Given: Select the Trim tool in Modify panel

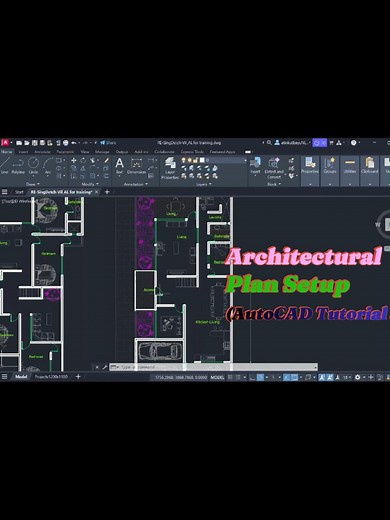Looking at the screenshot, I should click(92, 161).
